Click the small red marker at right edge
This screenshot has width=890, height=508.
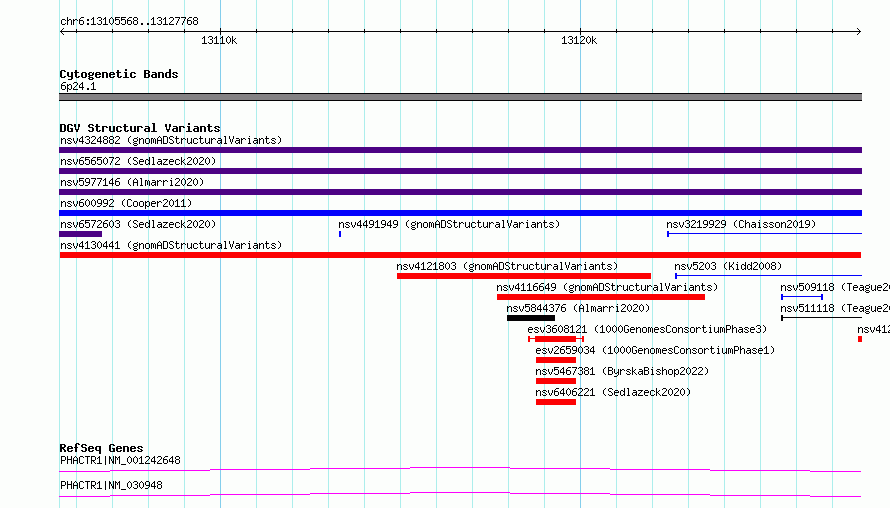tap(860, 339)
